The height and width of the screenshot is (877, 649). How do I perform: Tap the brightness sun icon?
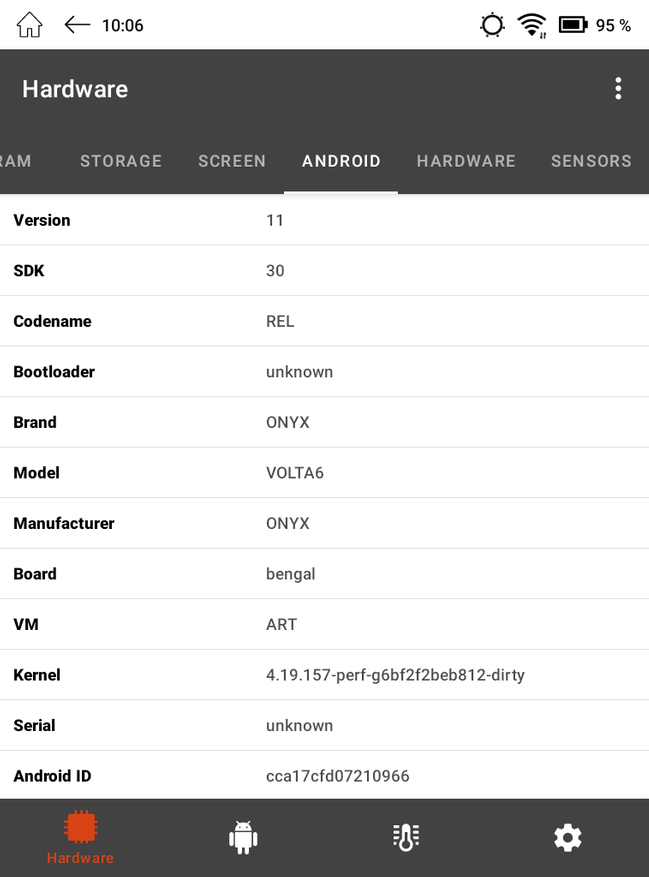pos(492,25)
